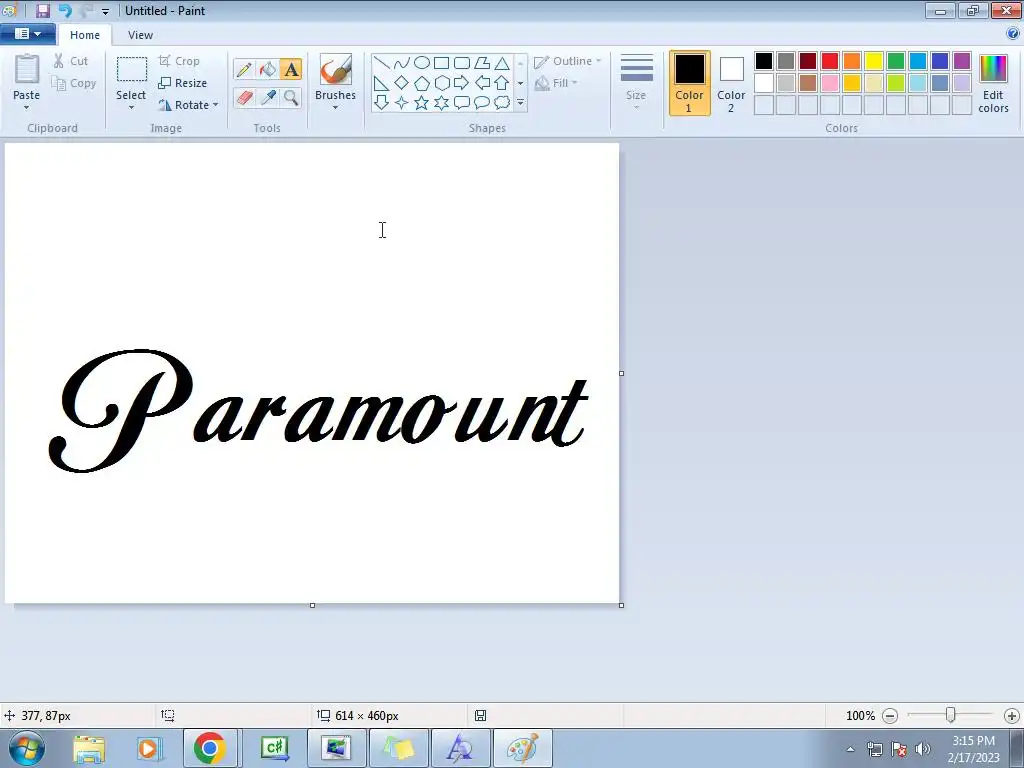The width and height of the screenshot is (1024, 768).
Task: Activate Color 1 selector
Action: click(x=689, y=83)
